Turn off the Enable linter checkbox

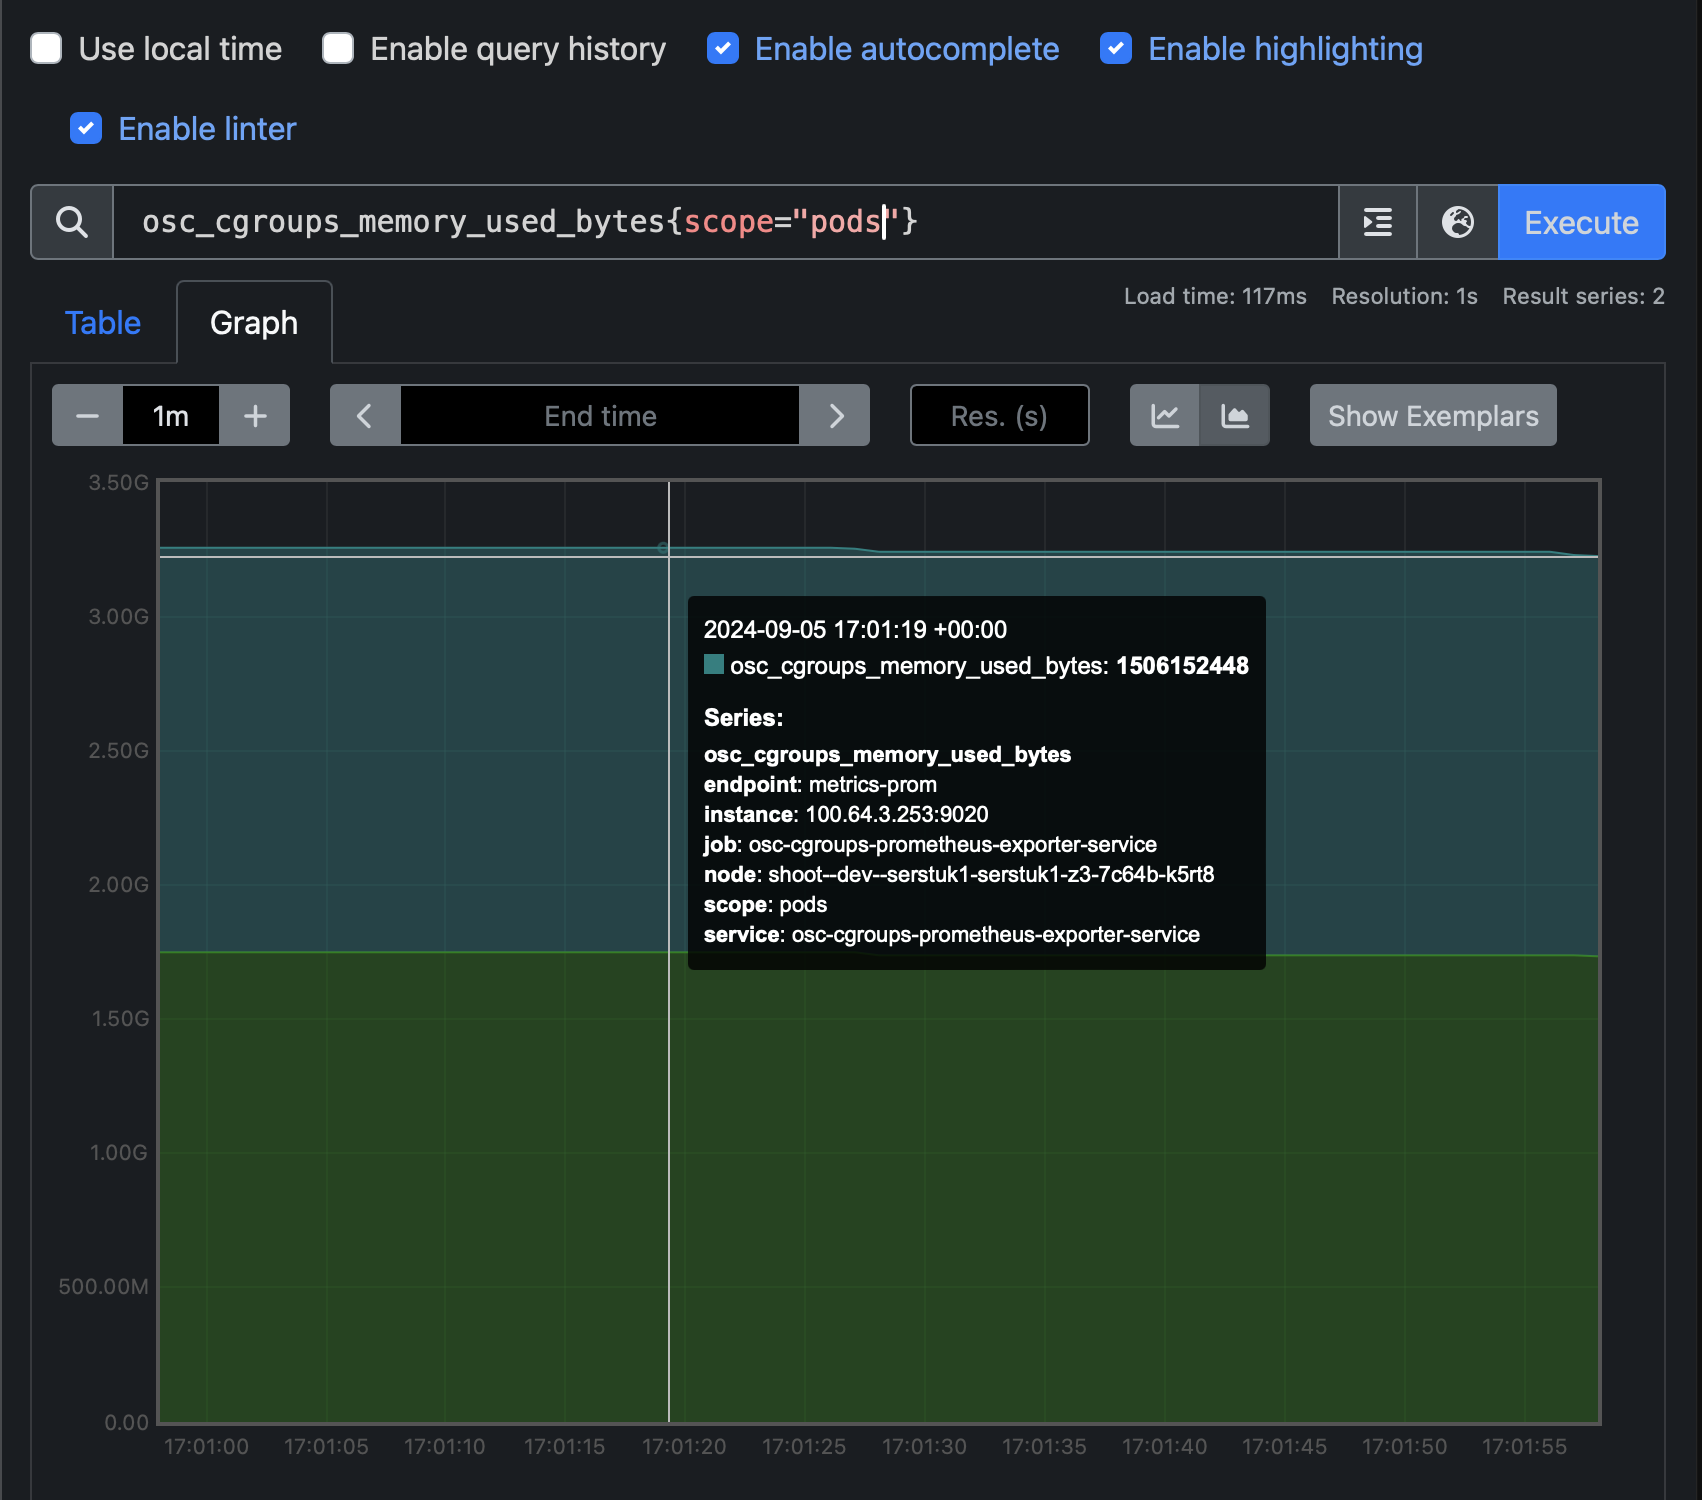(86, 128)
